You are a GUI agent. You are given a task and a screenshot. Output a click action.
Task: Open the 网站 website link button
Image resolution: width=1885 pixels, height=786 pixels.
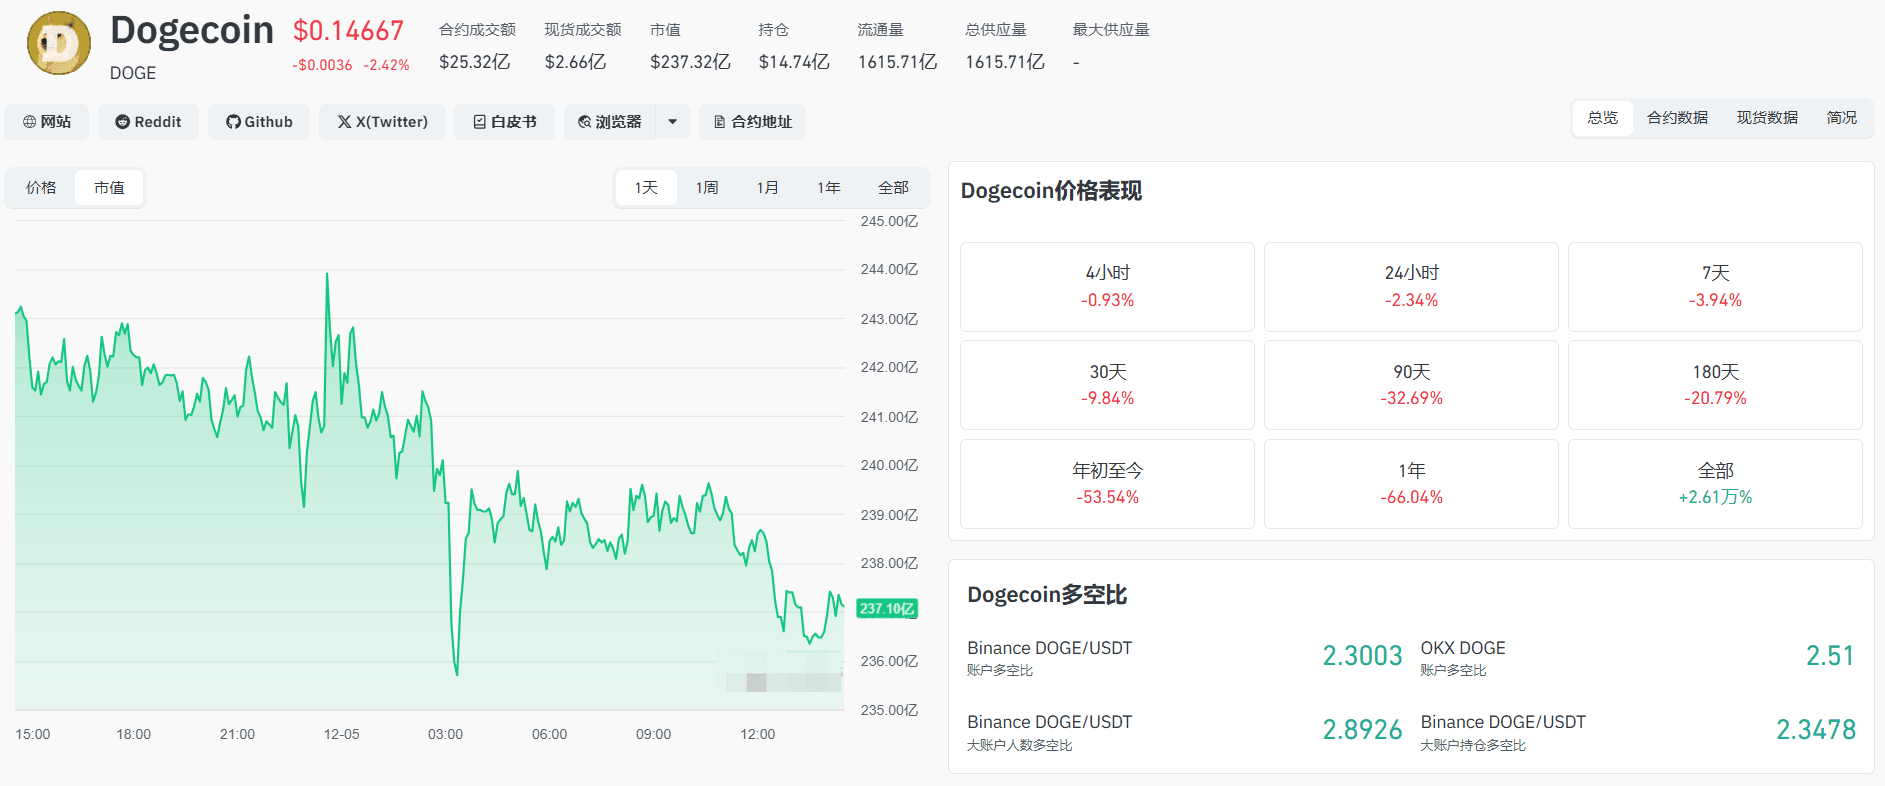point(47,122)
